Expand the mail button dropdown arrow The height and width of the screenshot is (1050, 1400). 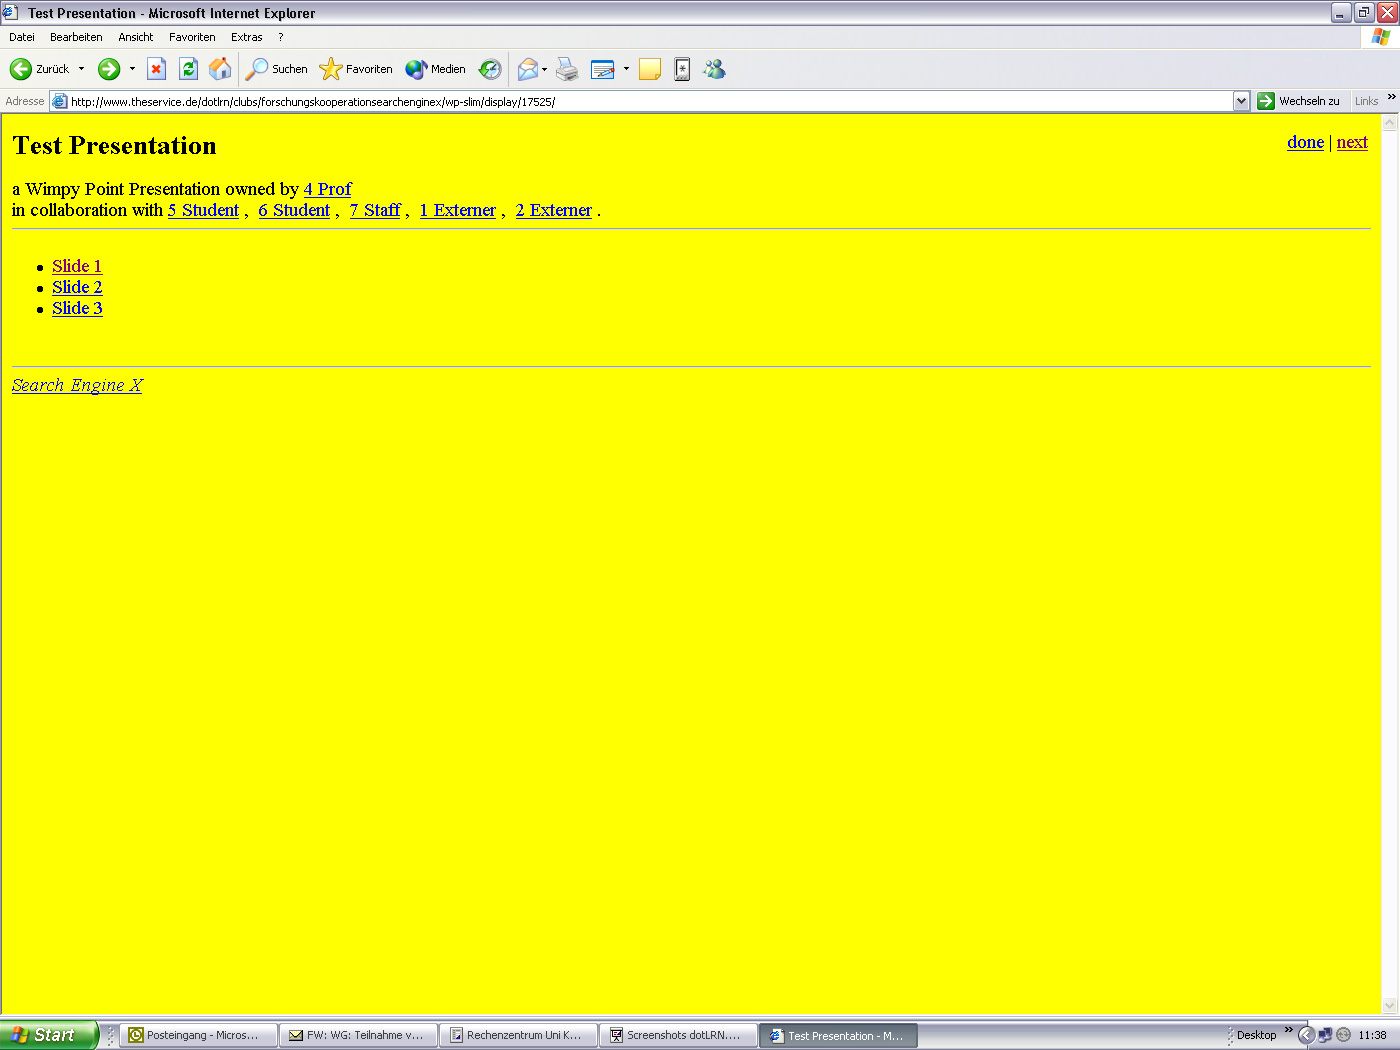pyautogui.click(x=545, y=69)
